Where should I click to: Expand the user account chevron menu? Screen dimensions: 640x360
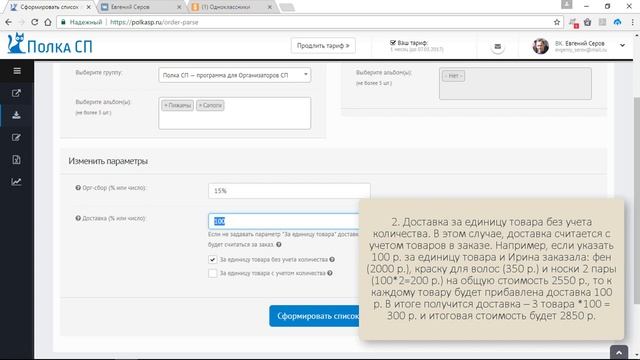point(622,45)
